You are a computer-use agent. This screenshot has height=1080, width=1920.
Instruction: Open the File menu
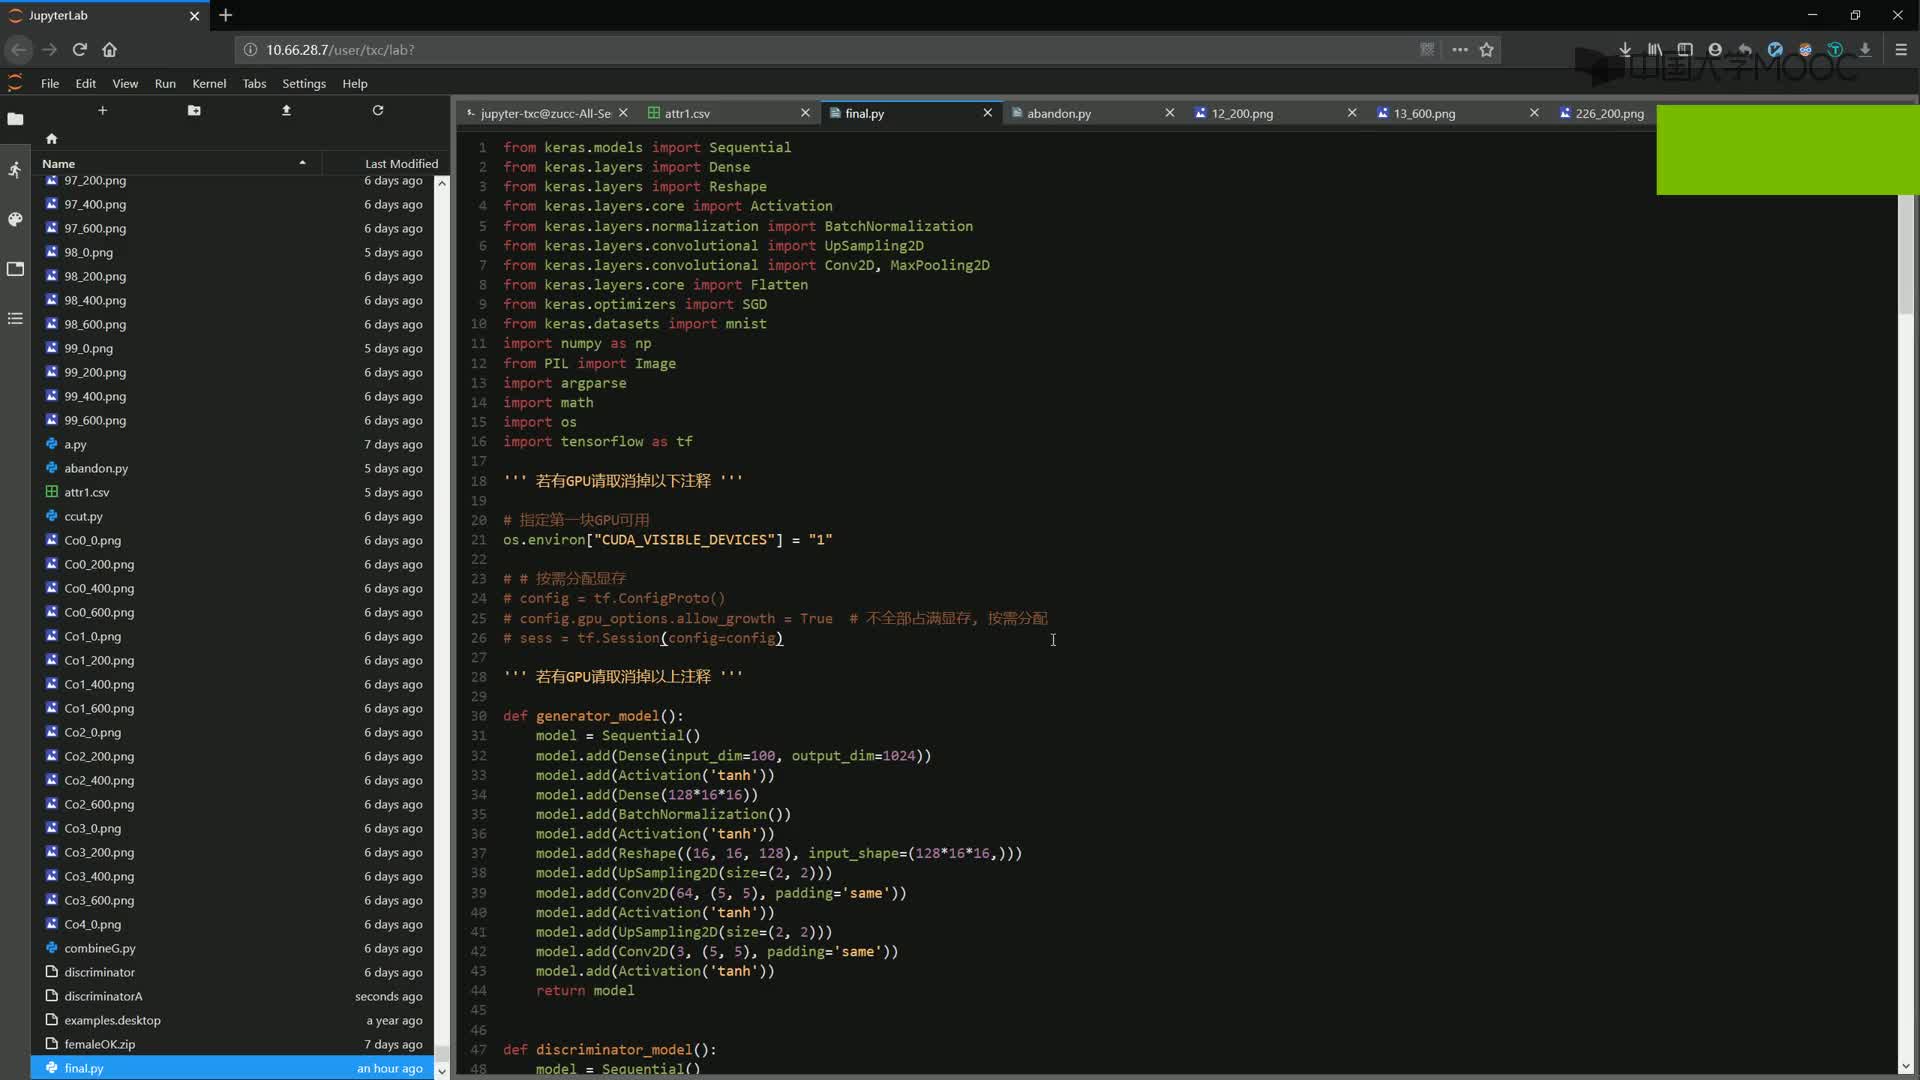pos(50,84)
